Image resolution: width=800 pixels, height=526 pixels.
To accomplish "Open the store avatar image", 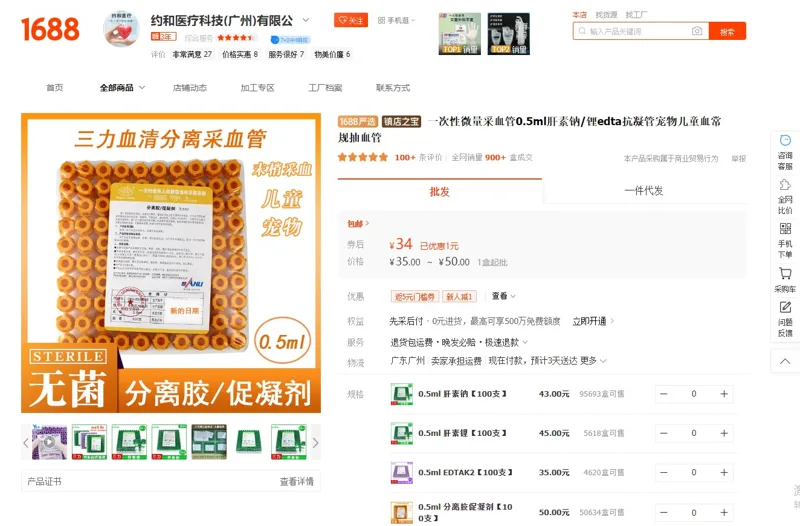I will [121, 29].
